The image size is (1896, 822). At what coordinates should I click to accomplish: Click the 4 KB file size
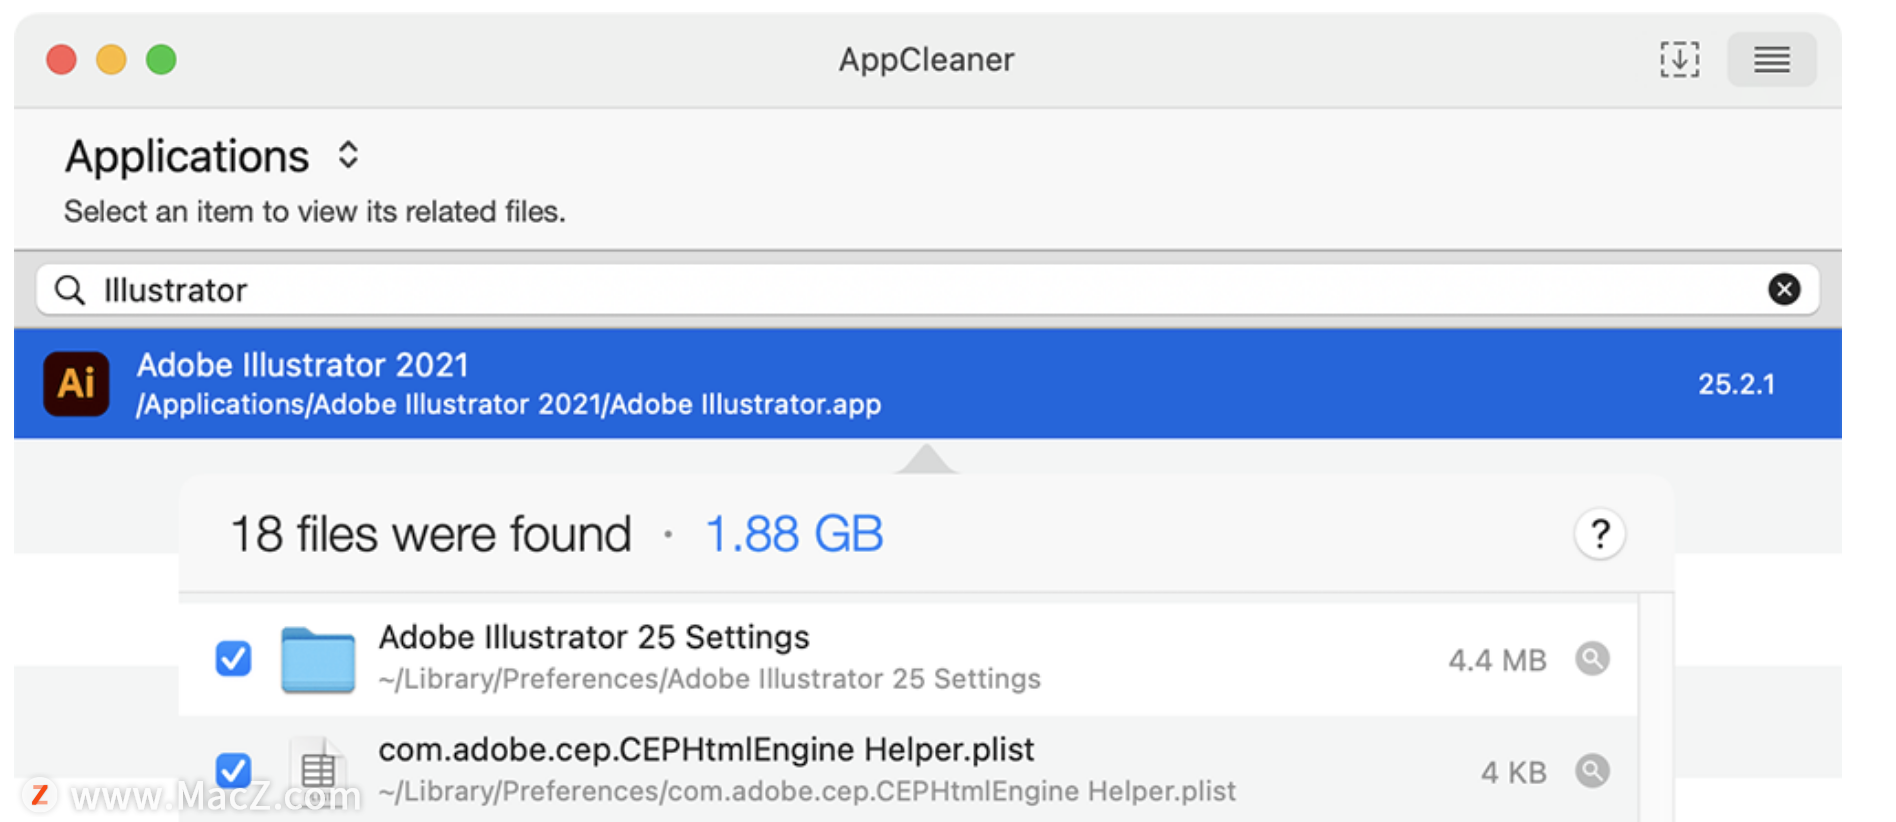(1514, 772)
